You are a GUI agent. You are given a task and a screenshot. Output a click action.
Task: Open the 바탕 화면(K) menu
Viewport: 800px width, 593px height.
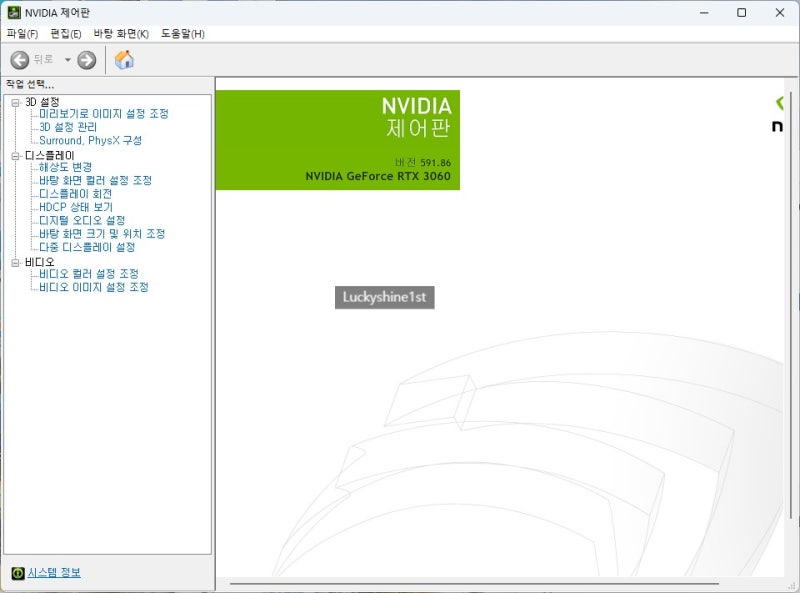[x=121, y=34]
